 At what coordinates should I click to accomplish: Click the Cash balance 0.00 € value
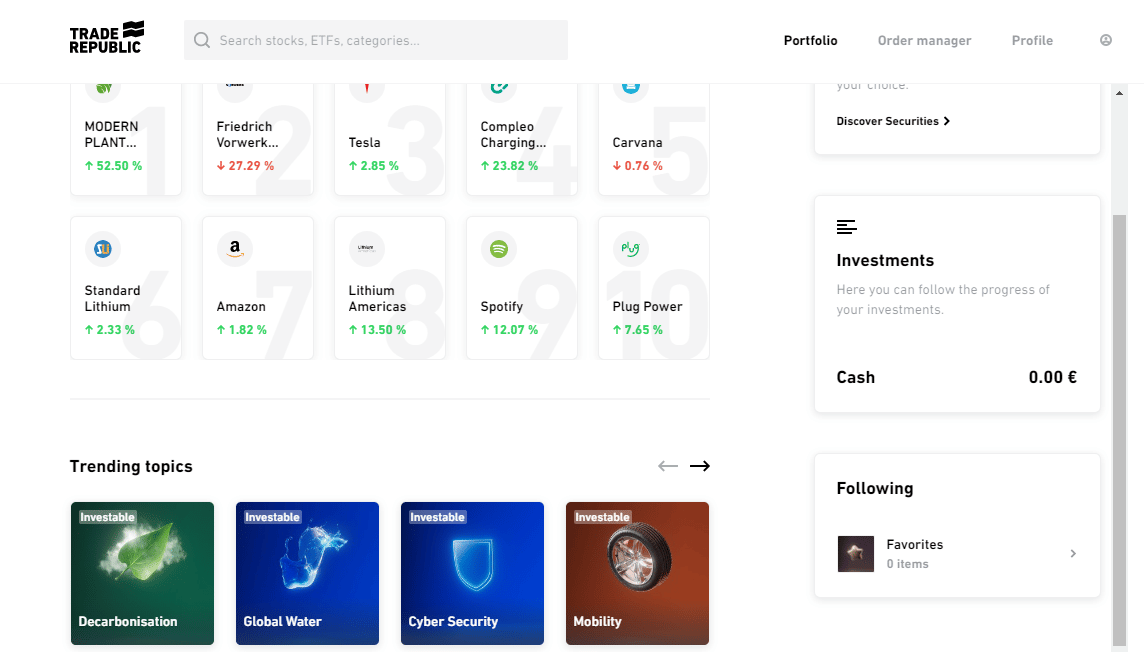[1053, 377]
